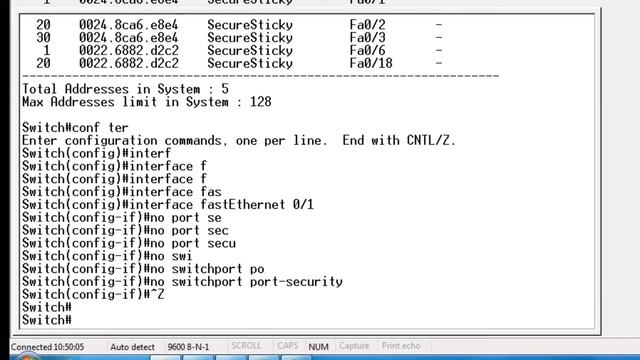Click the Fa0/18 port entry
Screen dimensions: 640x360
point(371,63)
